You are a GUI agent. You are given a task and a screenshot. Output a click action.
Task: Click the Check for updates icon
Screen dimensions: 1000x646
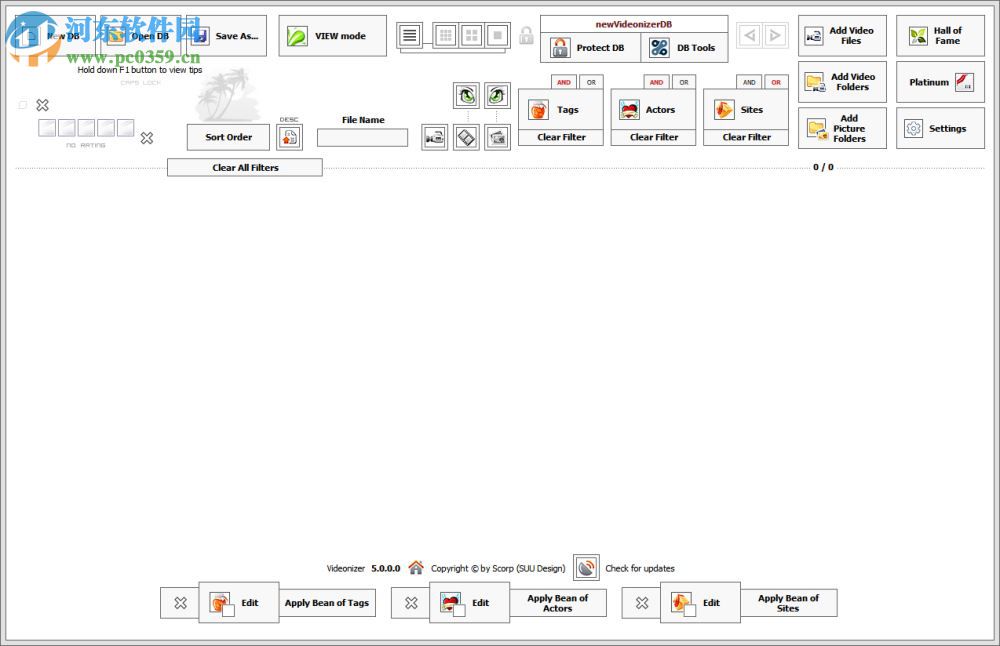pos(585,568)
